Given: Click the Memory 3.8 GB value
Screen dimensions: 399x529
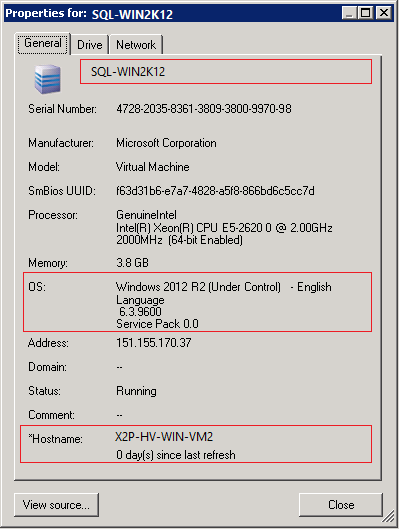Looking at the screenshot, I should click(132, 262).
